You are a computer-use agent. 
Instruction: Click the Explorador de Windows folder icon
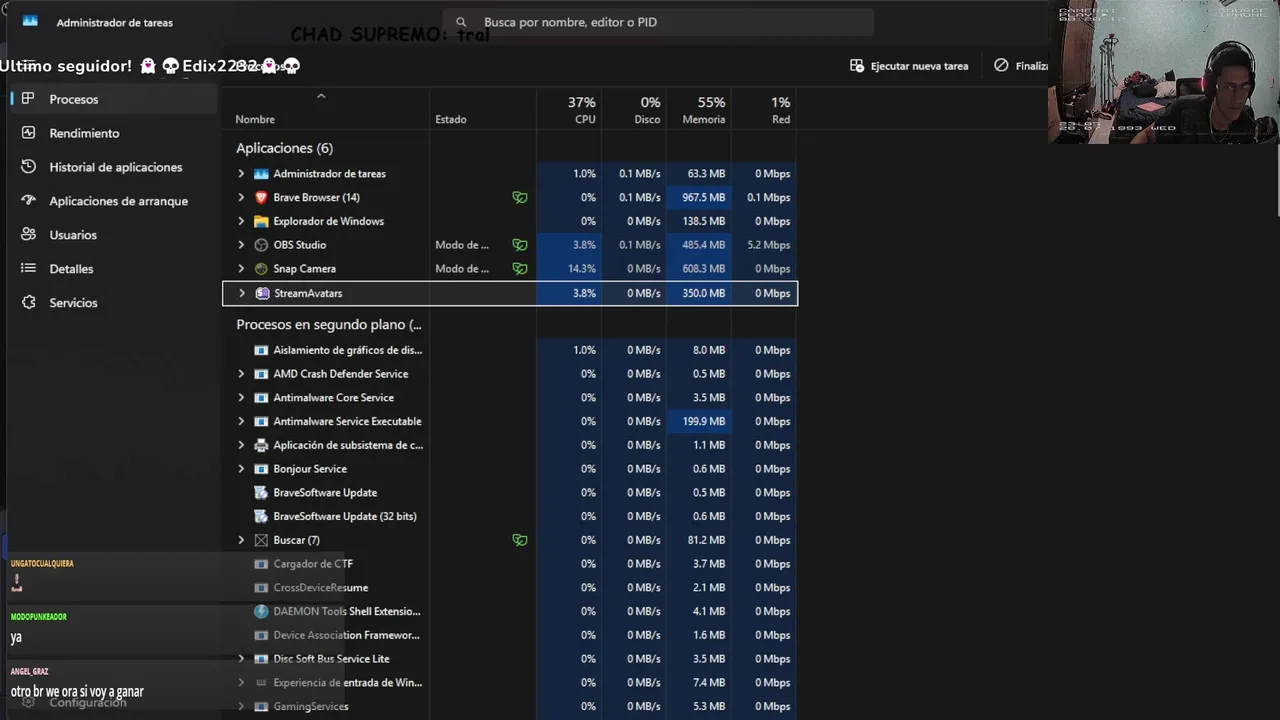click(261, 222)
